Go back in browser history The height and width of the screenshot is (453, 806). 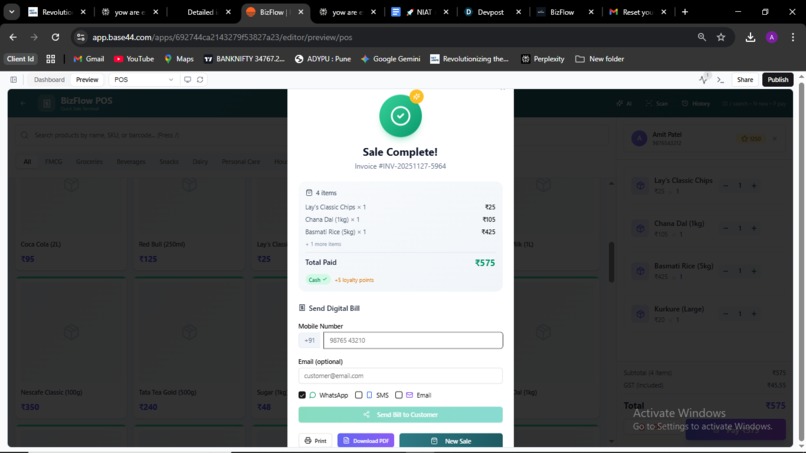pyautogui.click(x=13, y=37)
